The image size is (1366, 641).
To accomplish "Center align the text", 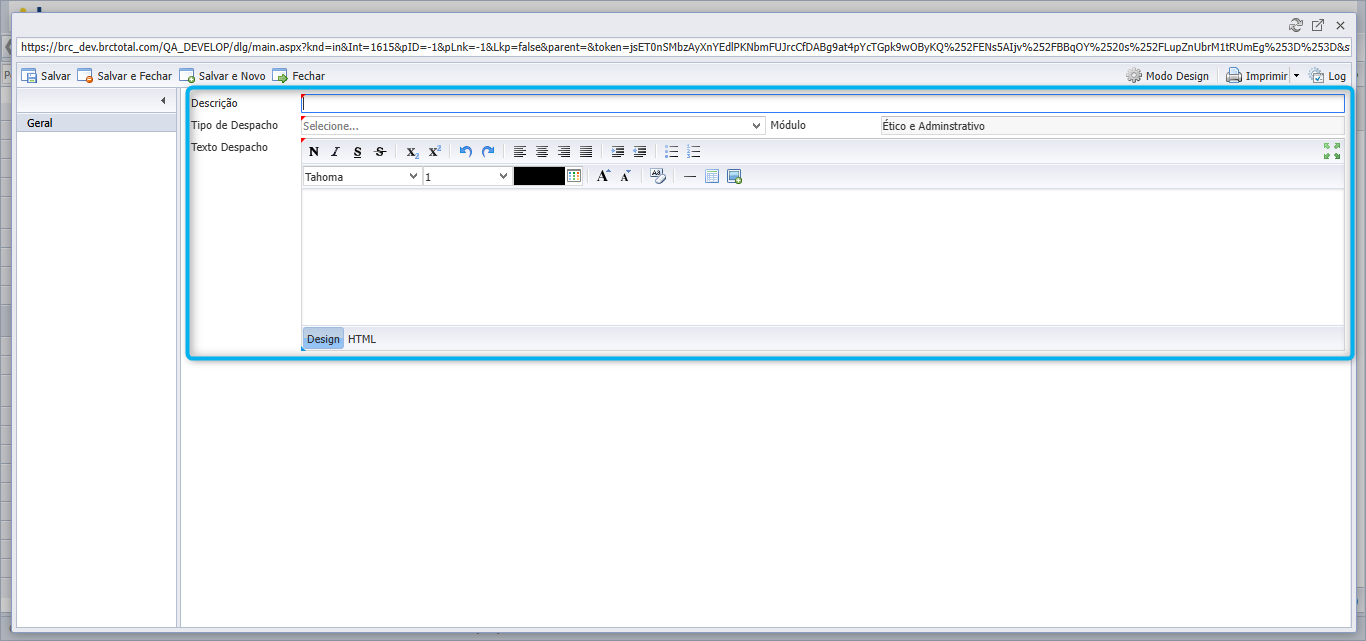I will point(542,152).
